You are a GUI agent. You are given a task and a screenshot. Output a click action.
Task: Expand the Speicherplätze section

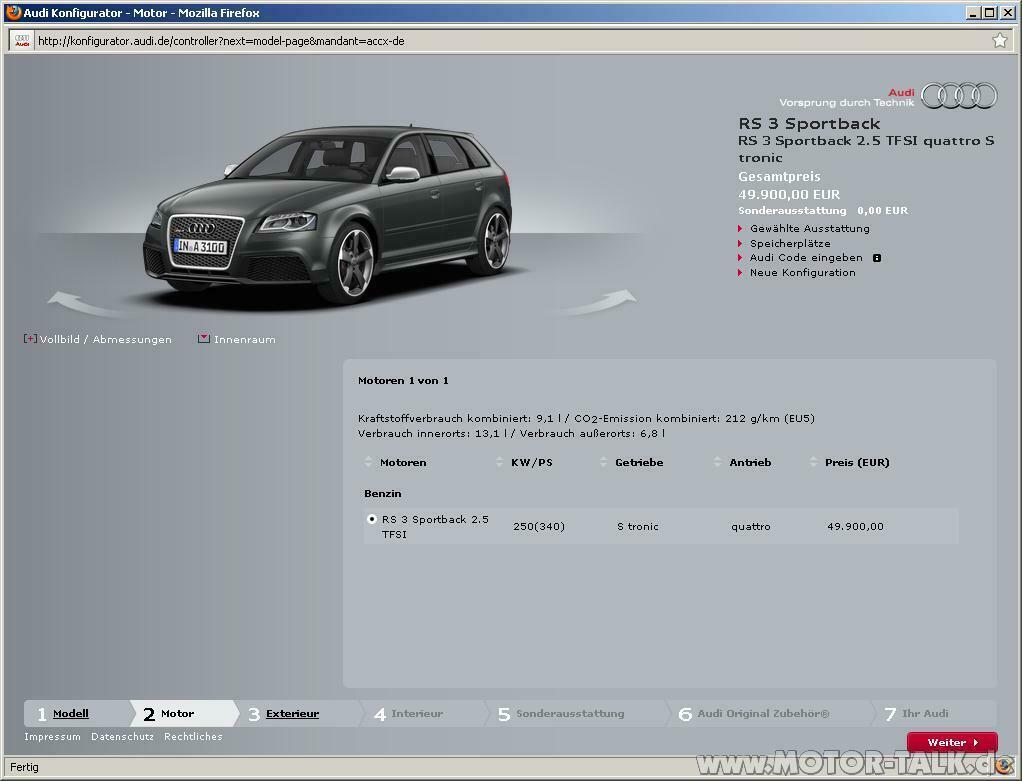tap(789, 243)
